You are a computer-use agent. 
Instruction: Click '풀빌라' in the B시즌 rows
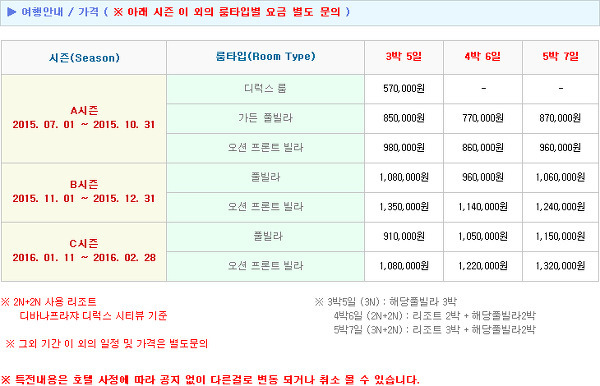tap(266, 177)
